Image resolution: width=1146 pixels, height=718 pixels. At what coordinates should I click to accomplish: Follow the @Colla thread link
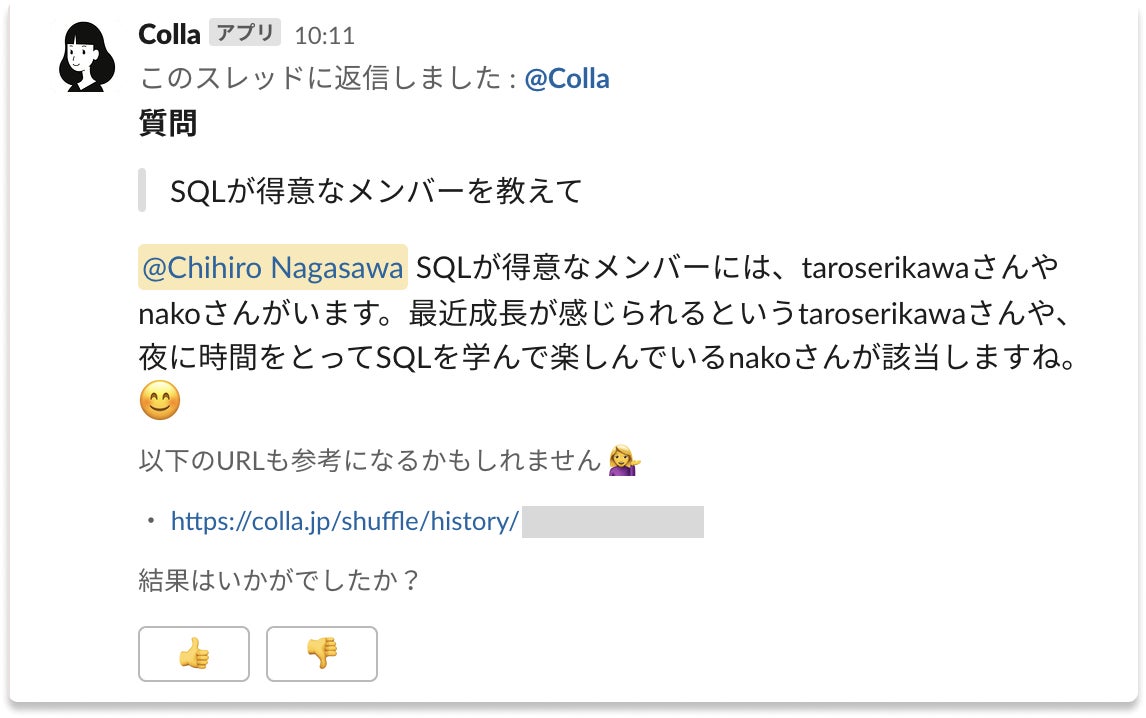point(566,79)
